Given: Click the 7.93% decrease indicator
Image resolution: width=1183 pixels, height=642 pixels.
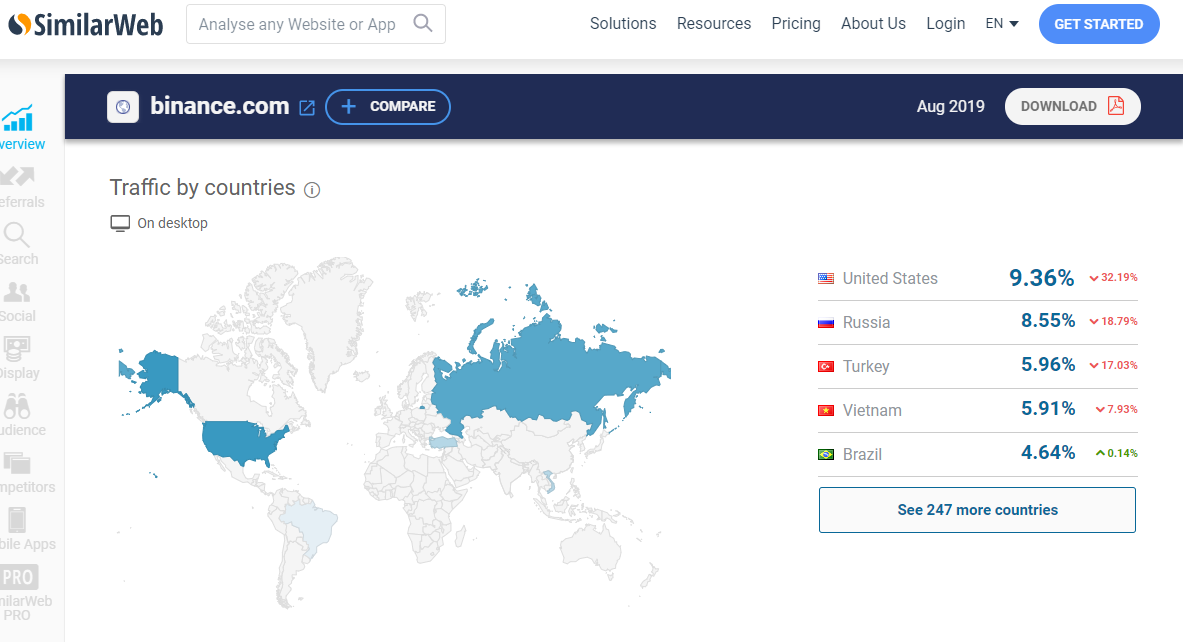Looking at the screenshot, I should pos(1117,410).
